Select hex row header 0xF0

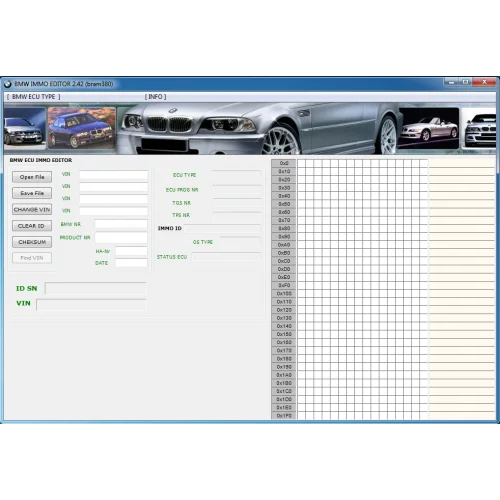[x=284, y=285]
